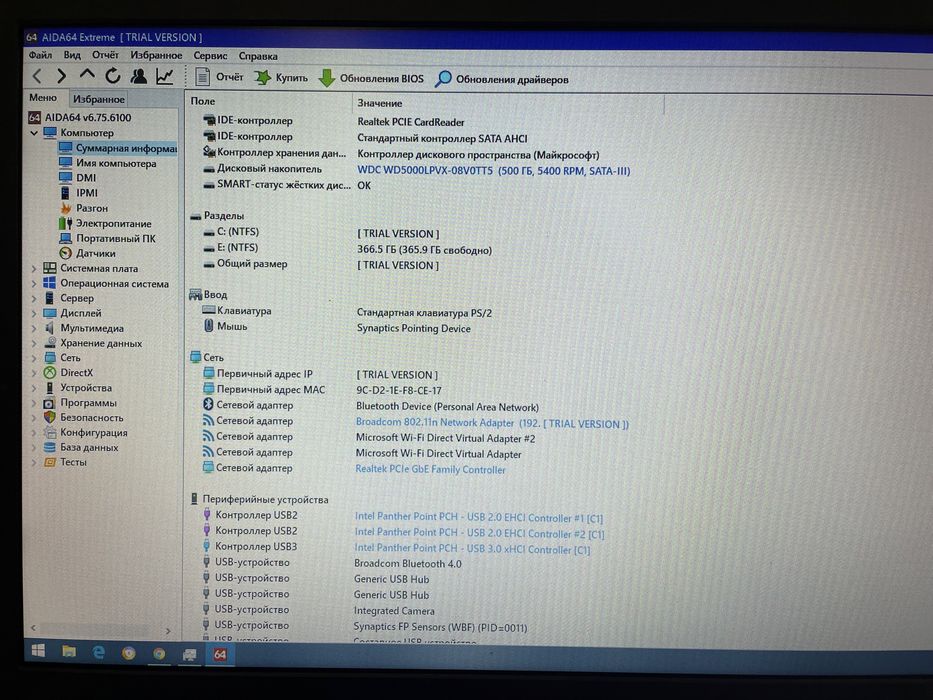The height and width of the screenshot is (700, 933).
Task: Go forward with the right arrow icon
Action: click(61, 76)
